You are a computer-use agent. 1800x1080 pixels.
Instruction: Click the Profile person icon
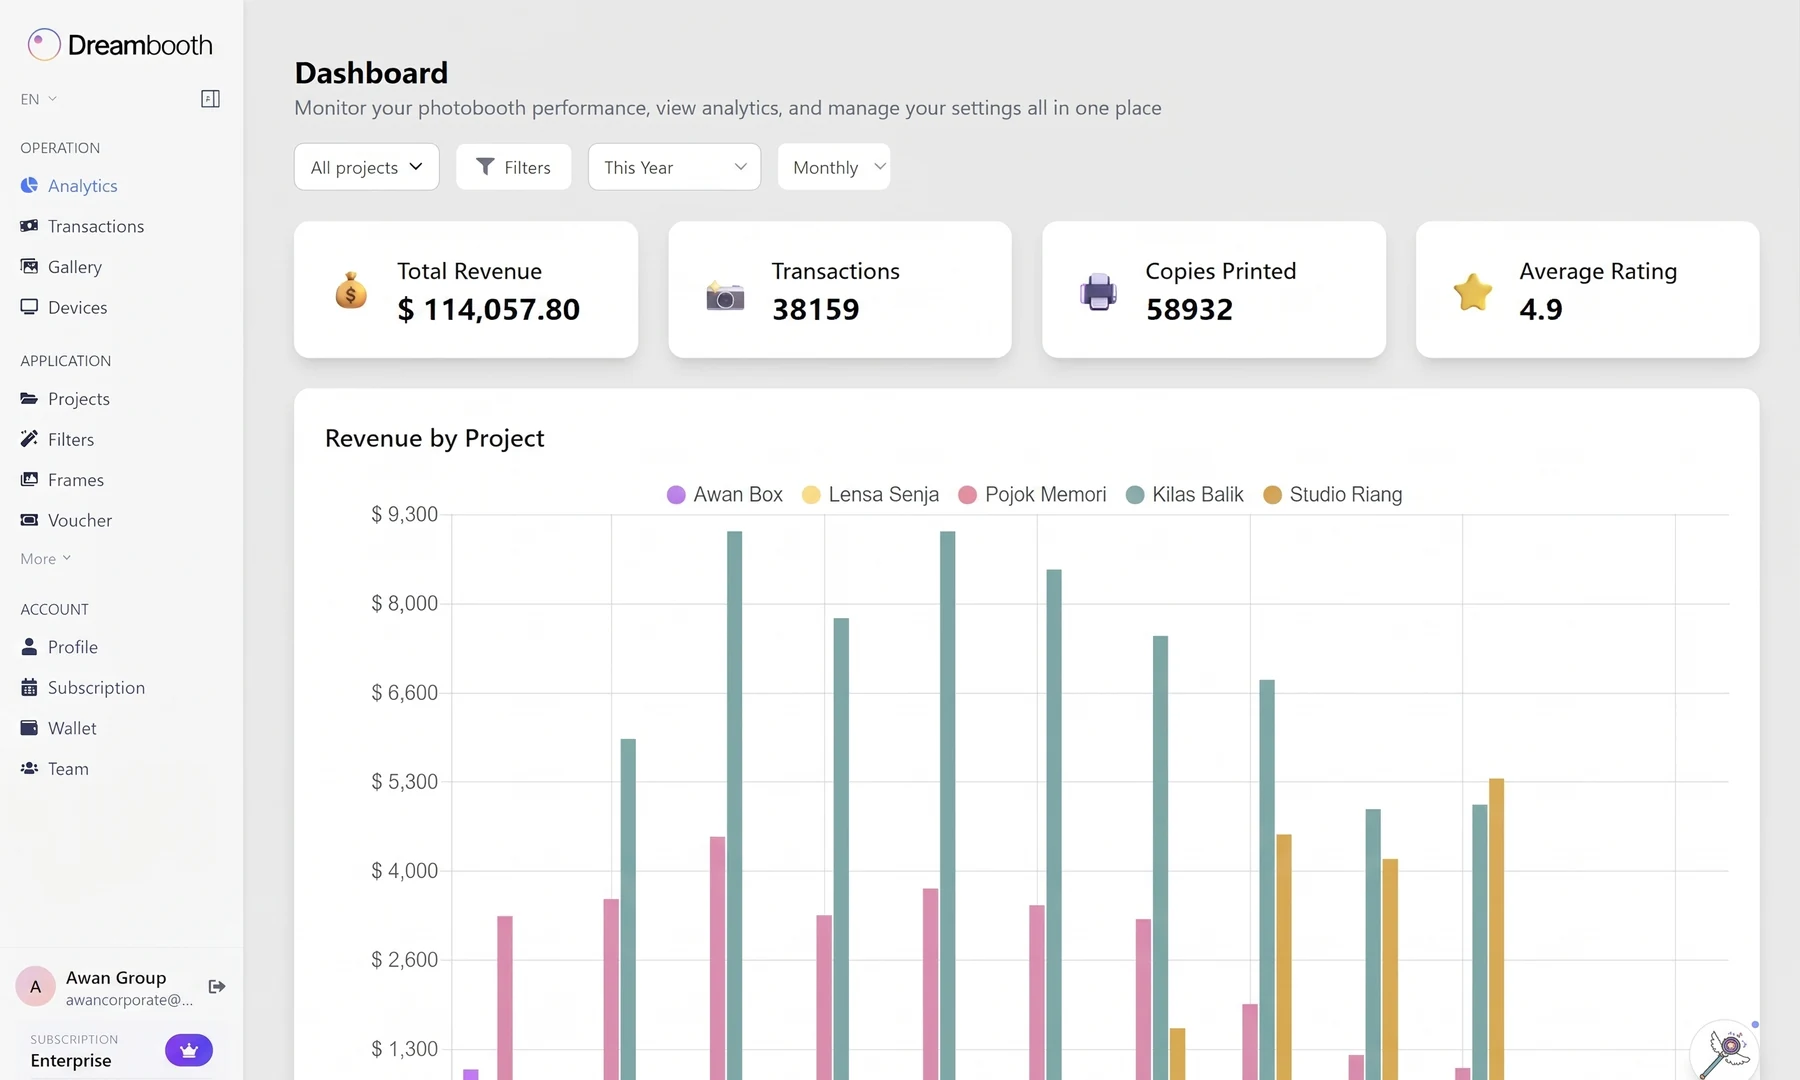click(29, 646)
